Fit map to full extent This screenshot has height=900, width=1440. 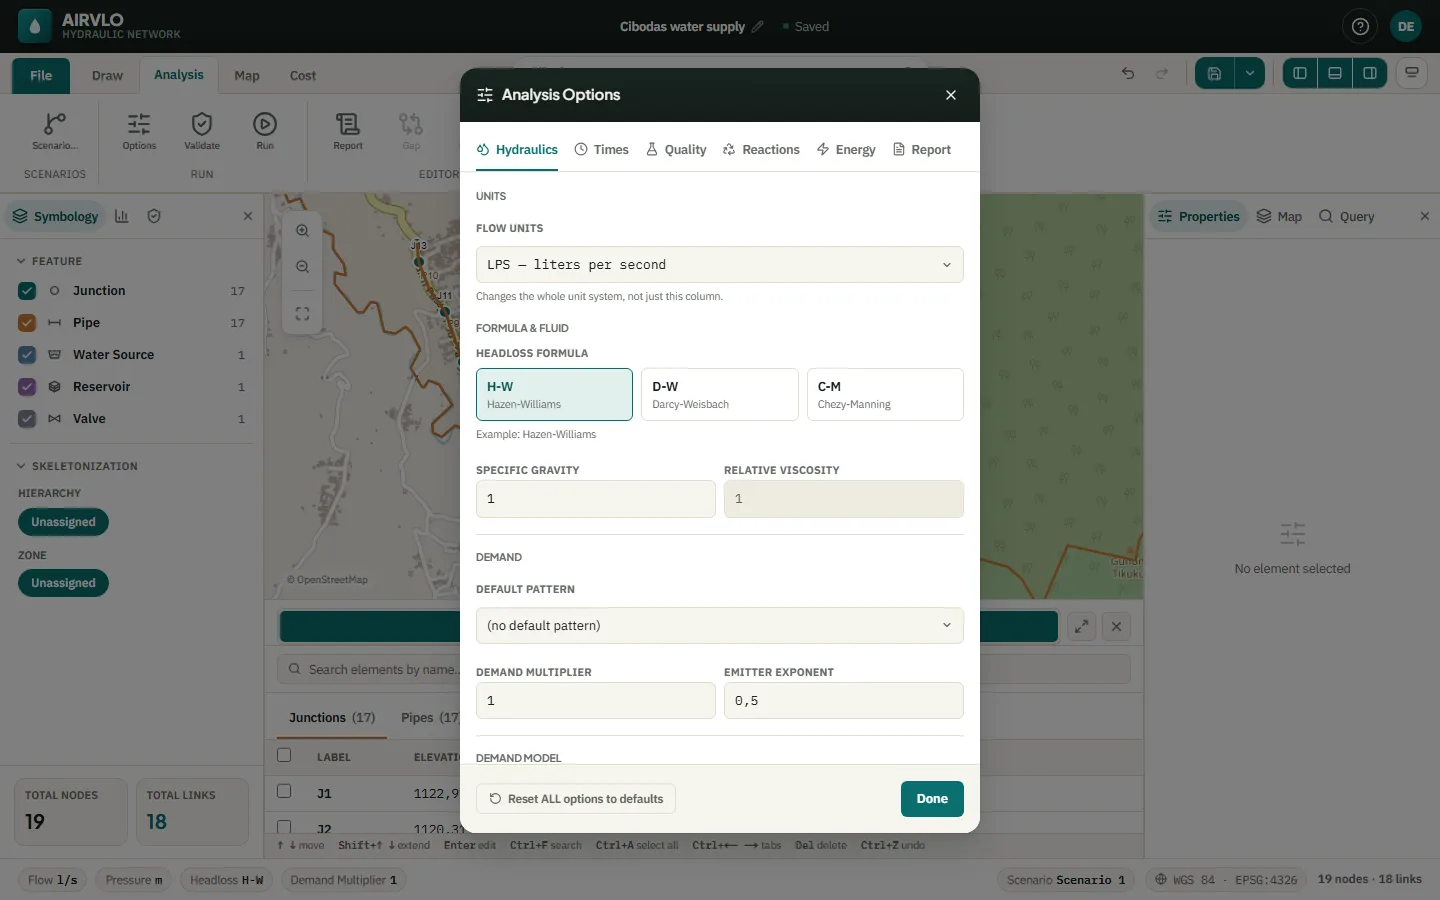pos(302,314)
